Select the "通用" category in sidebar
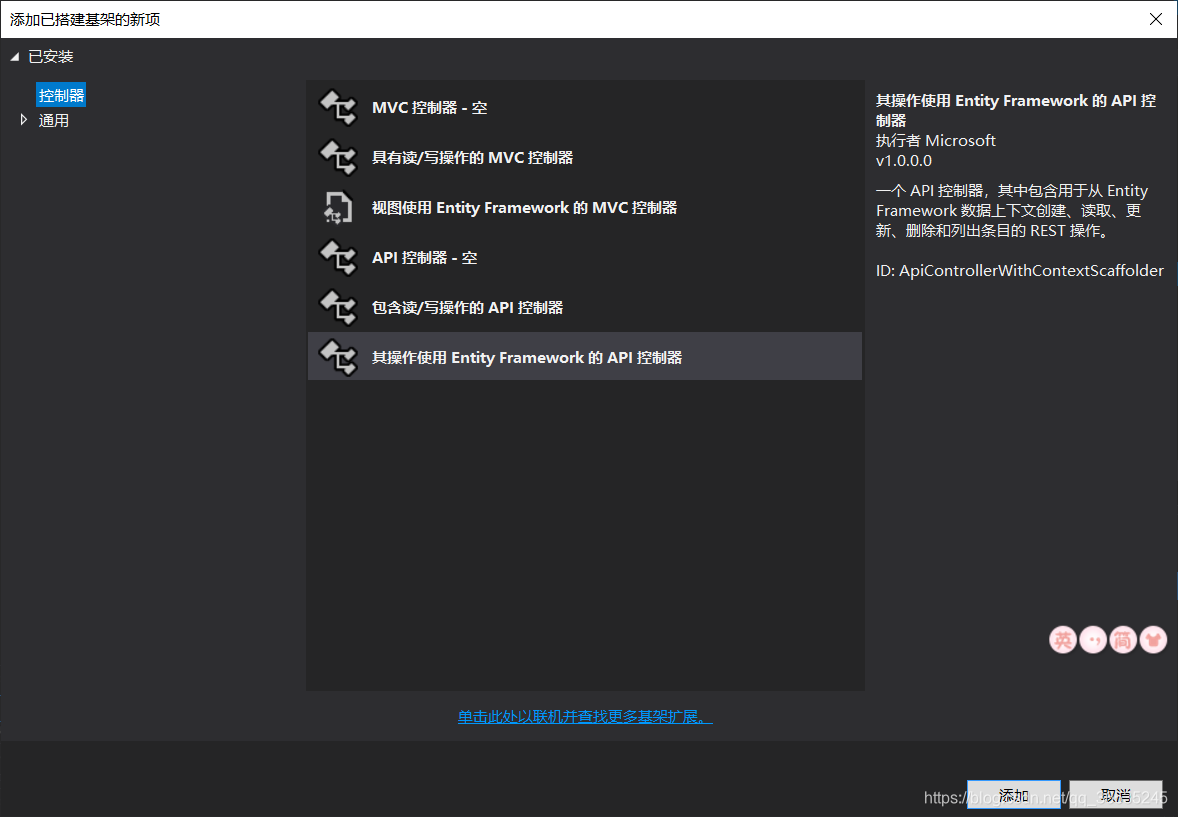Screen dimensions: 1178x817 coord(54,119)
